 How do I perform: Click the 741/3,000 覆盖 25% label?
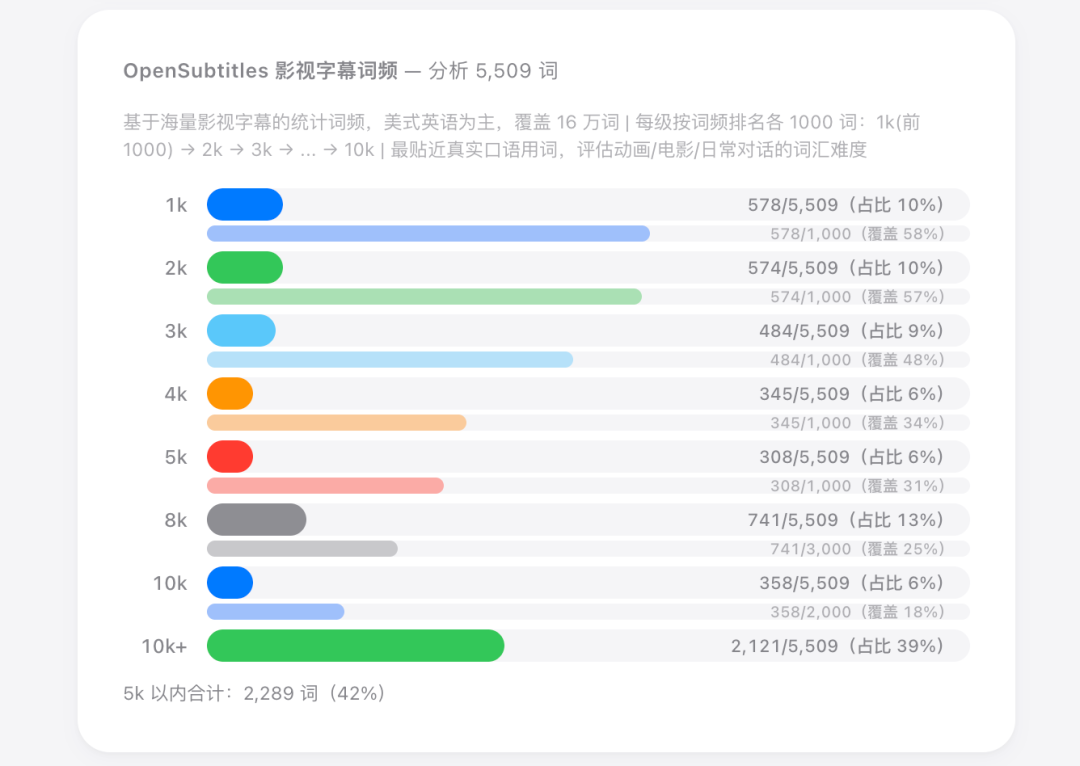tap(857, 549)
